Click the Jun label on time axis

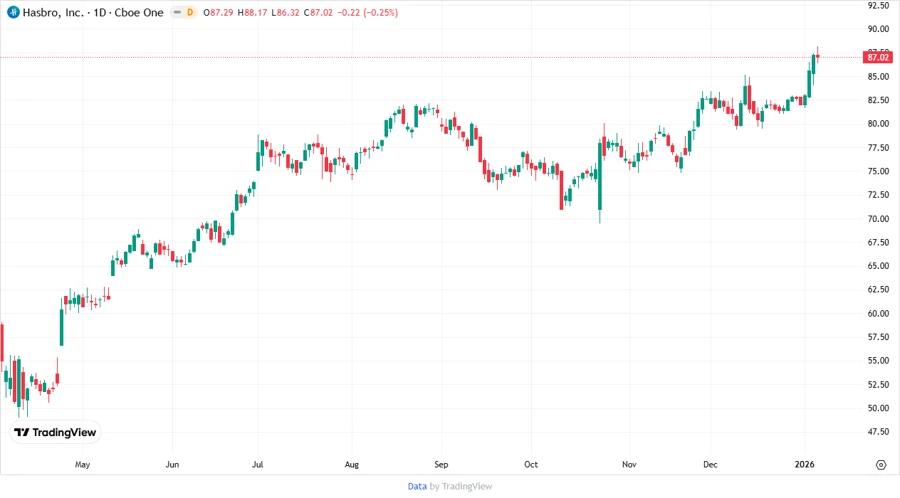point(172,464)
